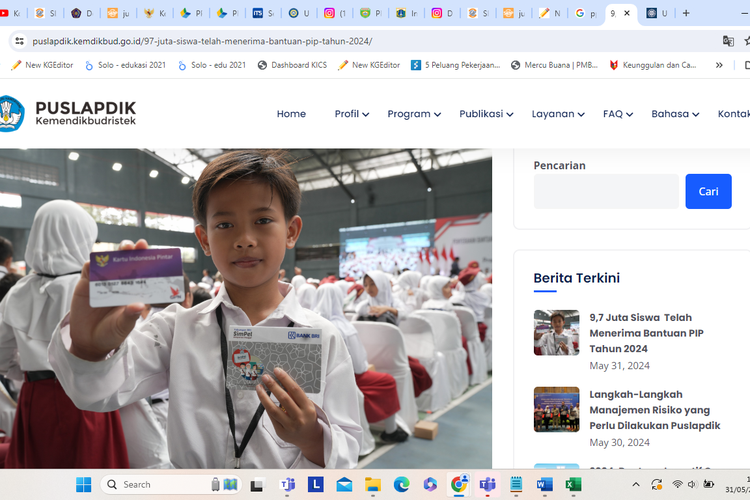Screen dimensions: 750x500
Task: Click the Puslapdik Kemendikbudristek logo
Action: [x=68, y=113]
